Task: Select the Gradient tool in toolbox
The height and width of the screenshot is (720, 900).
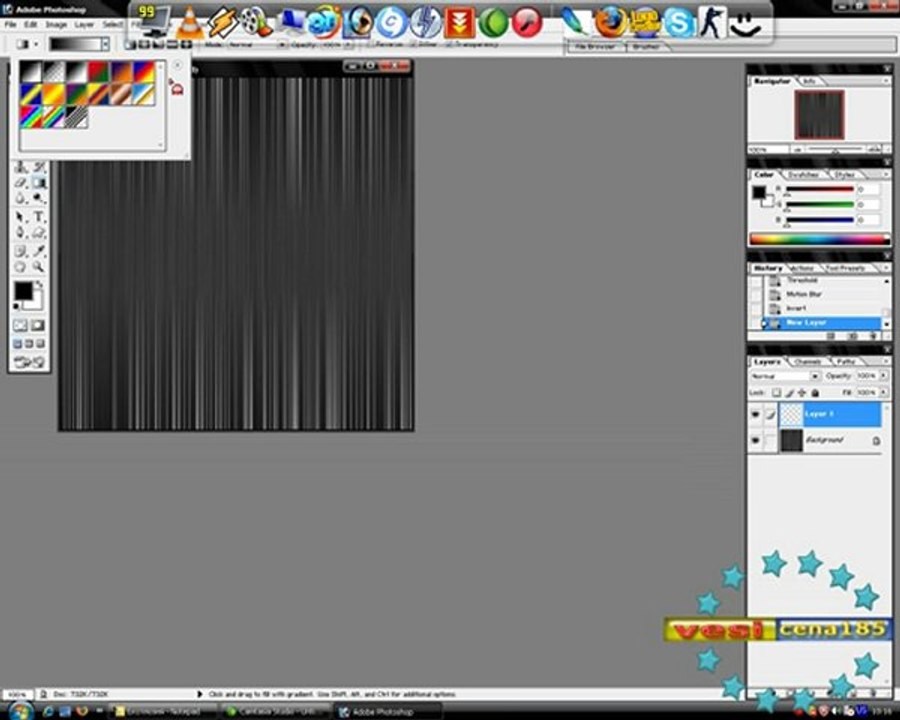Action: 38,183
